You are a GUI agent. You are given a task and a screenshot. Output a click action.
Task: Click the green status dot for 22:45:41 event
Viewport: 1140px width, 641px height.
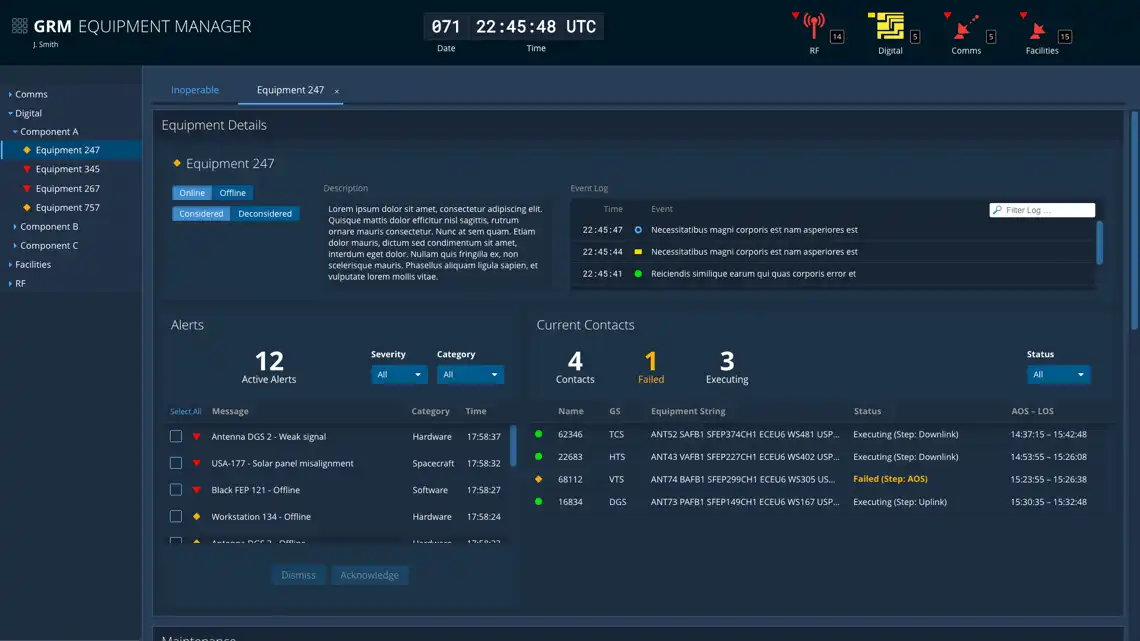tap(638, 274)
